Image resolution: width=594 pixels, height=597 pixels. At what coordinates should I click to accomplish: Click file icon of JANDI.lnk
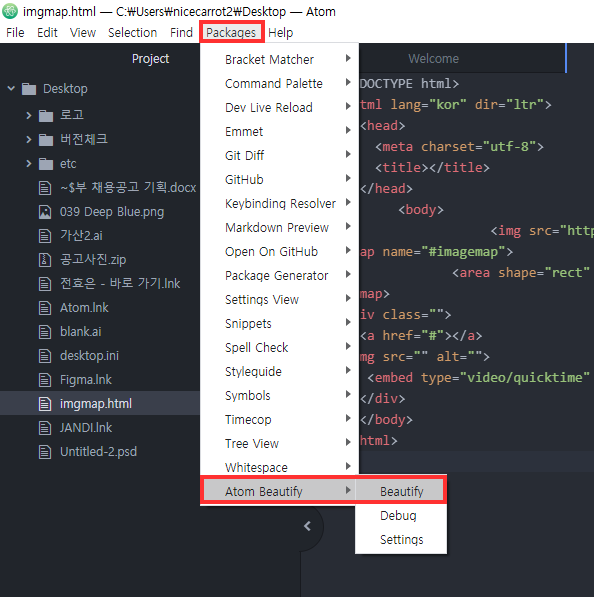click(x=45, y=428)
